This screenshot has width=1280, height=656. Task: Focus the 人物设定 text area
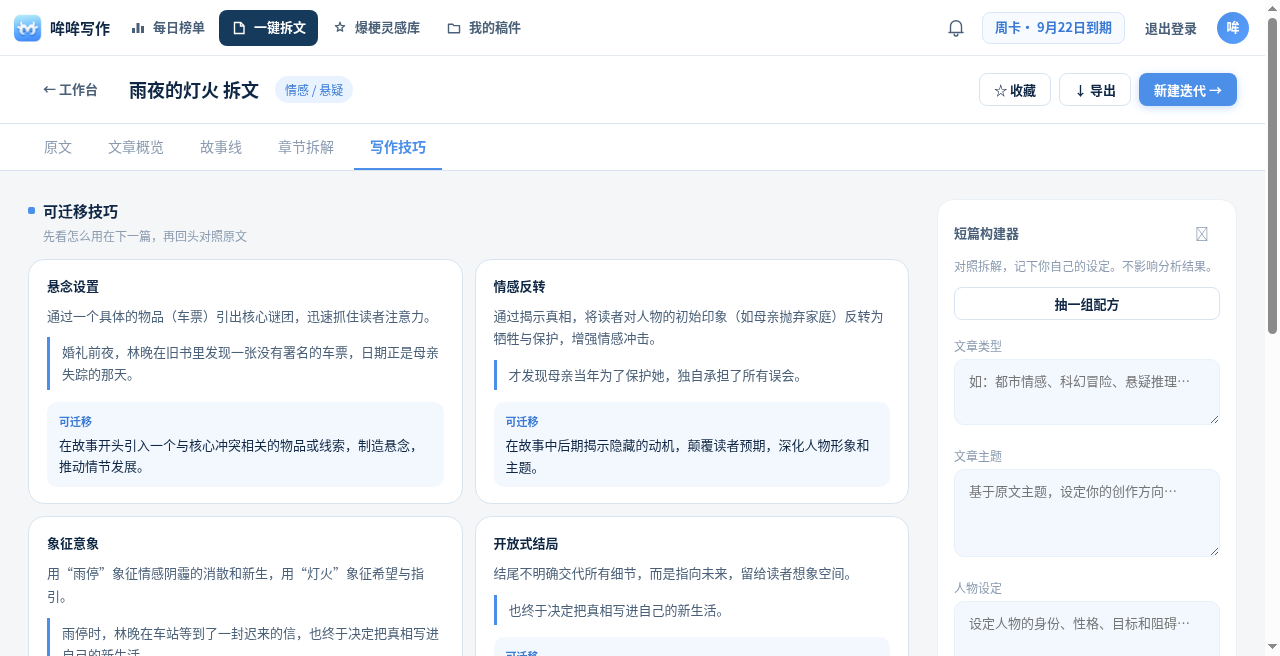click(1087, 628)
